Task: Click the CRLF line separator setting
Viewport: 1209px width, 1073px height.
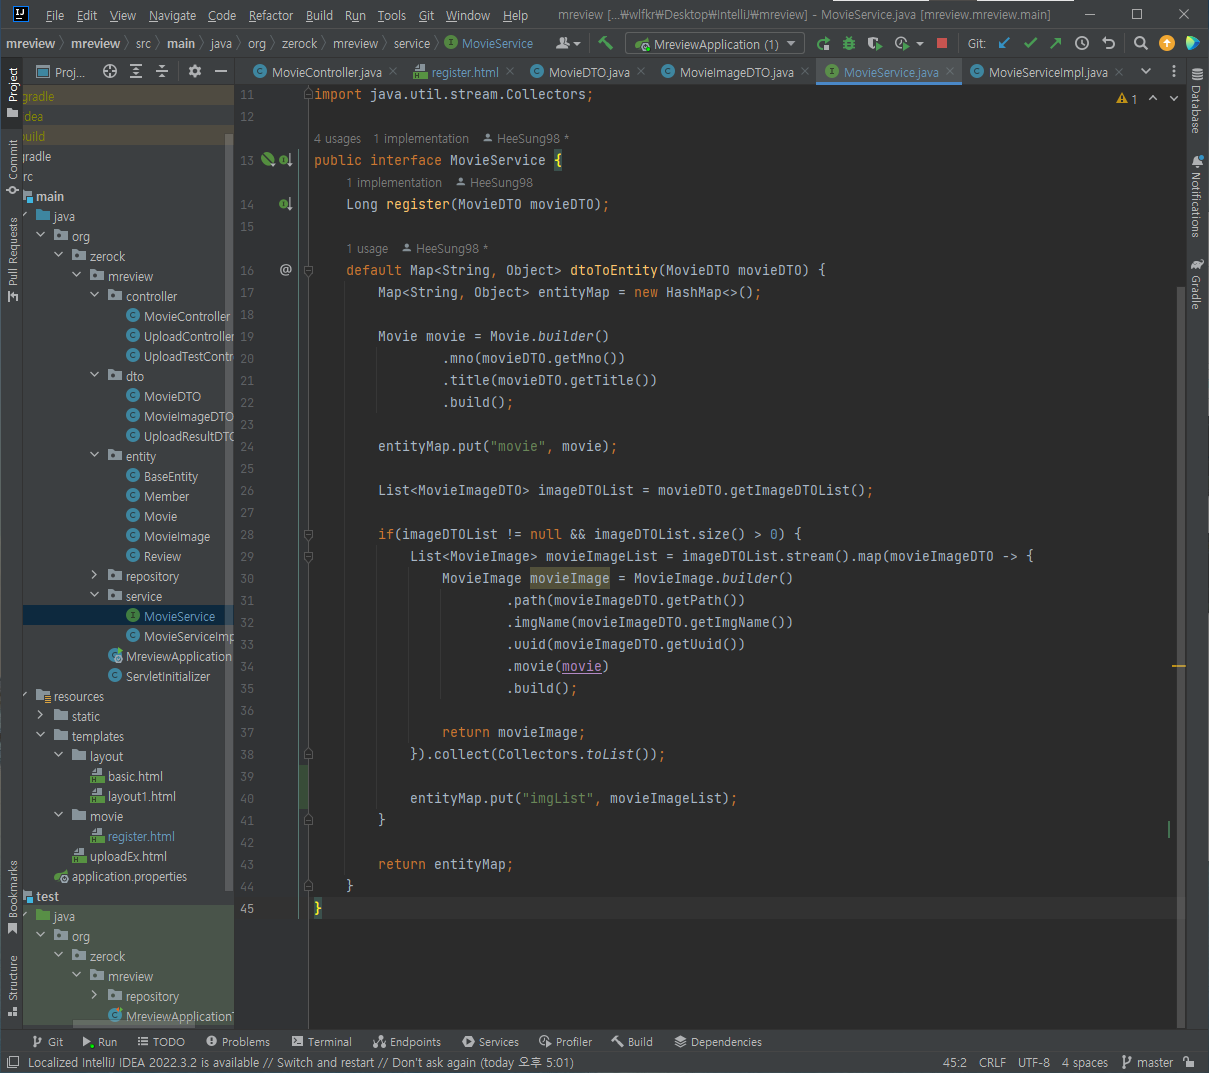Action: [x=992, y=1062]
